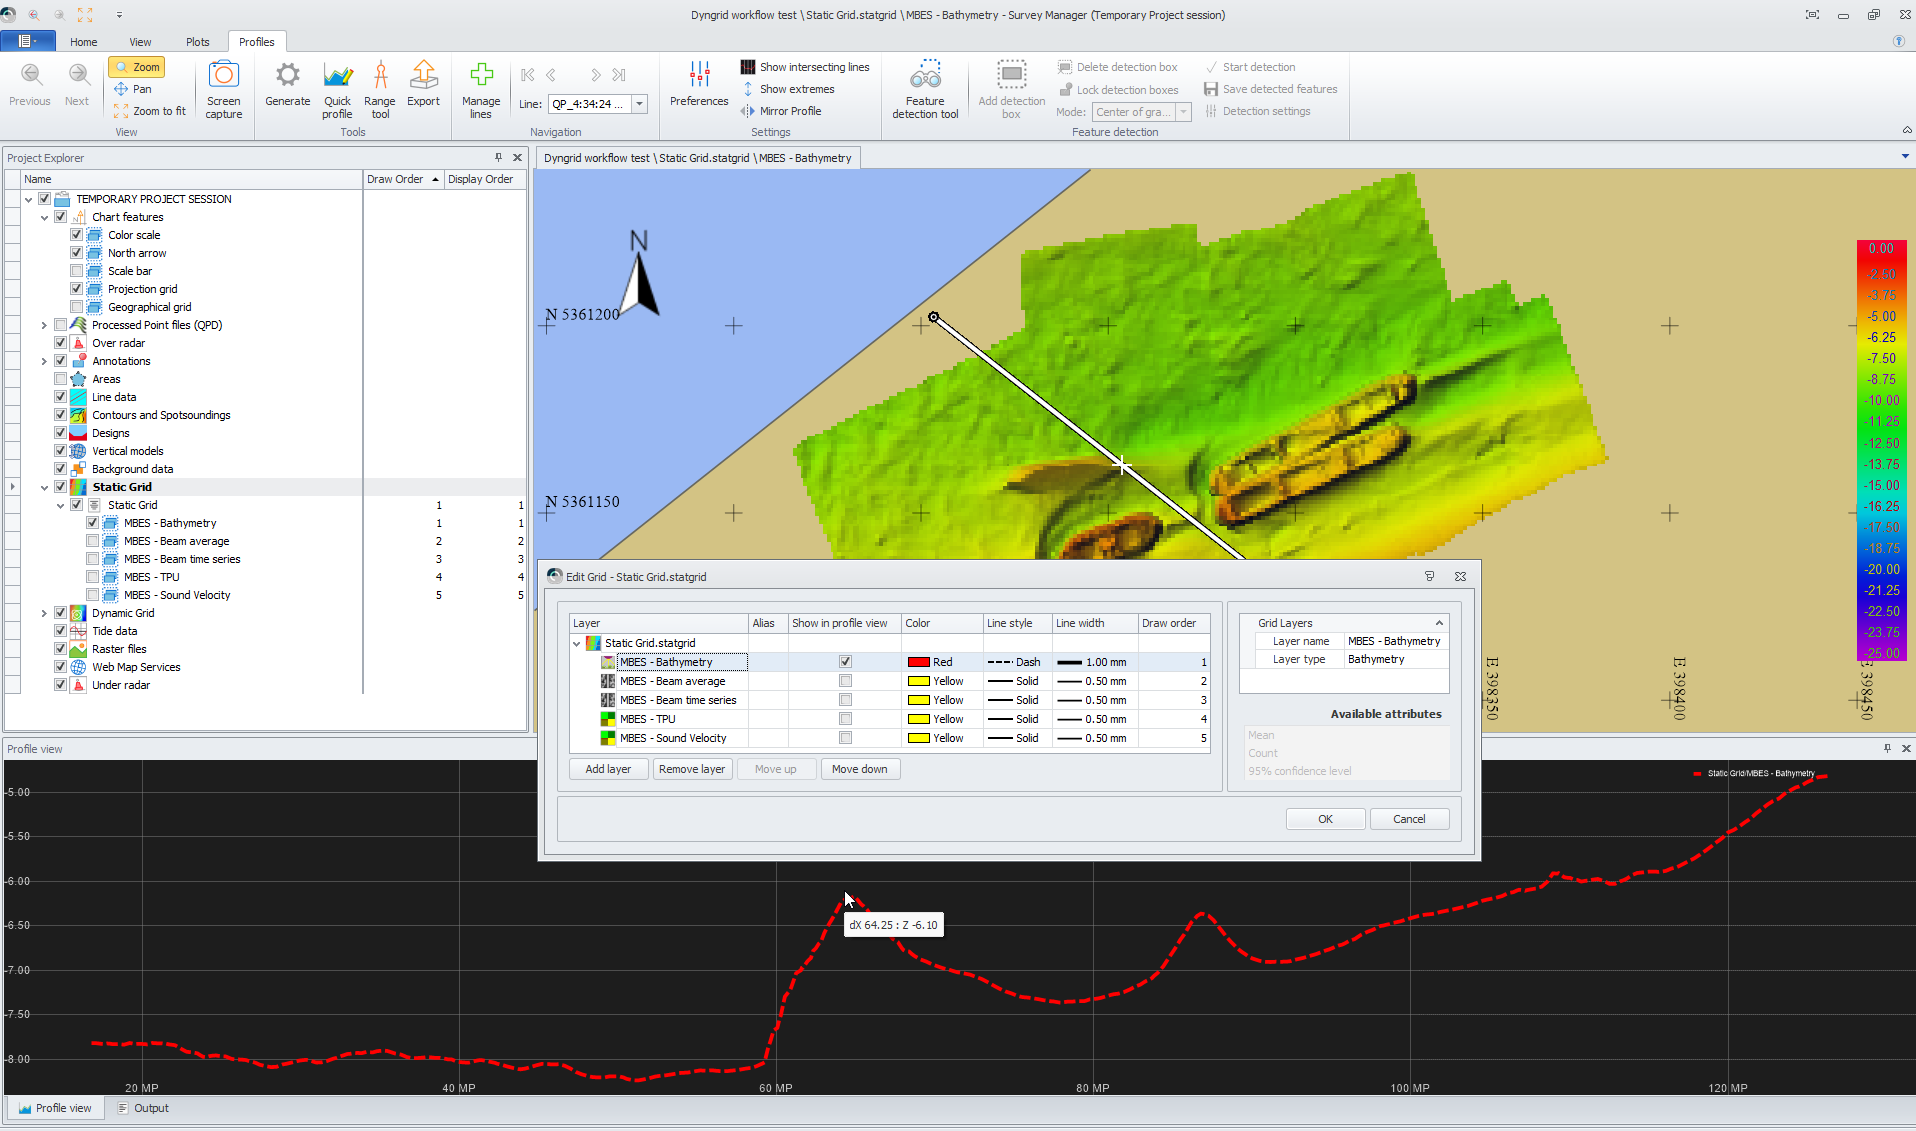Open the Line selection dropdown
The image size is (1916, 1131).
(x=639, y=104)
